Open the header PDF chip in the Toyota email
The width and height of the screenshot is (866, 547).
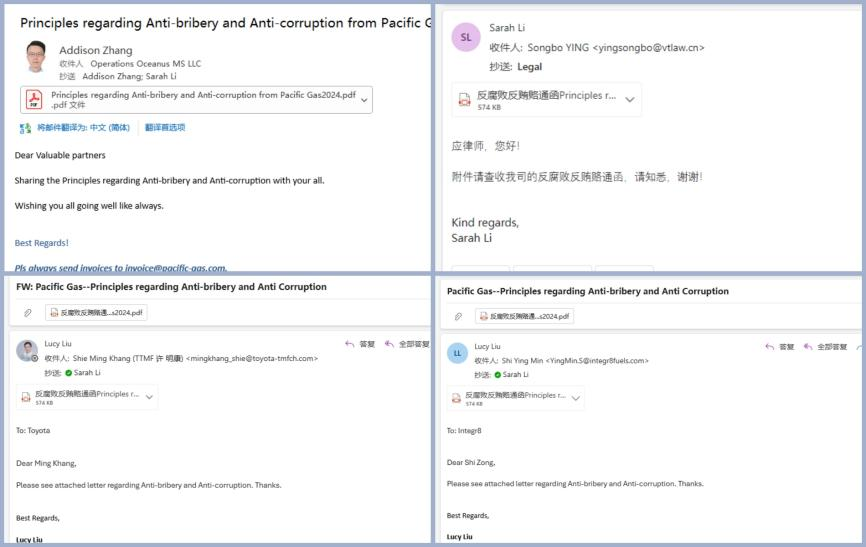97,313
